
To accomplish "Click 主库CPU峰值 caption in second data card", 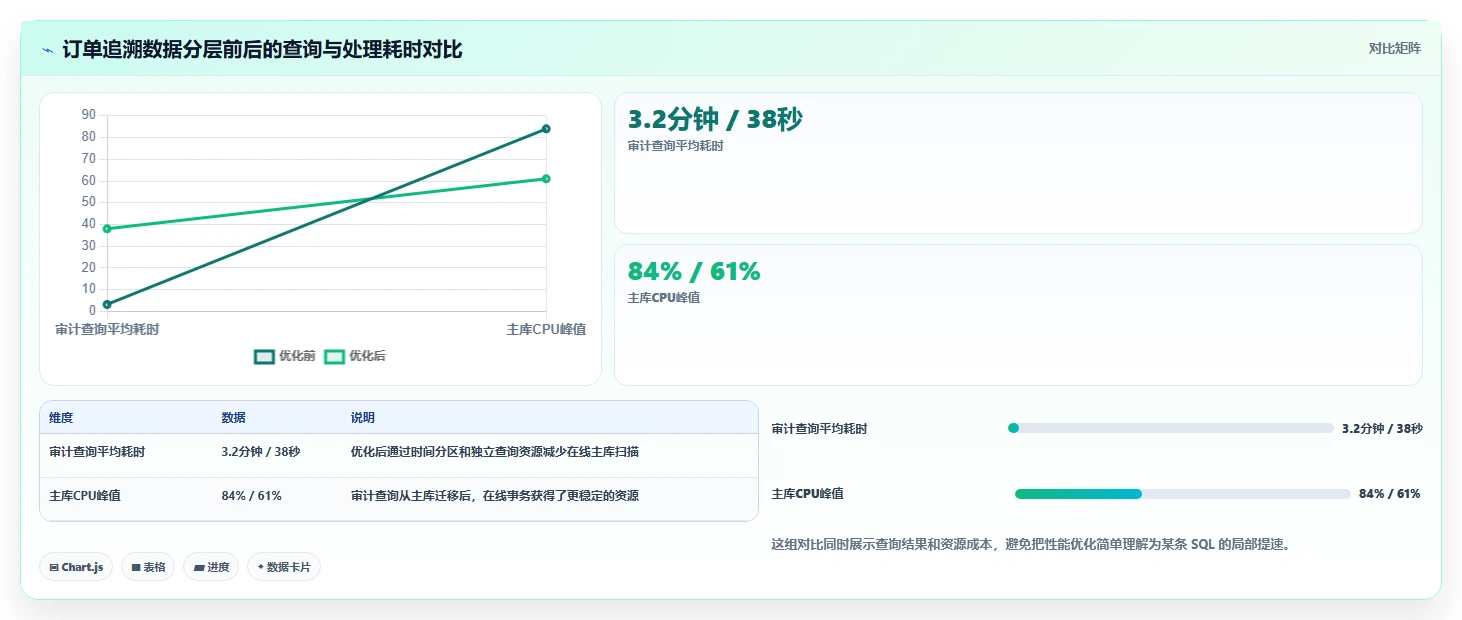I will pyautogui.click(x=663, y=298).
